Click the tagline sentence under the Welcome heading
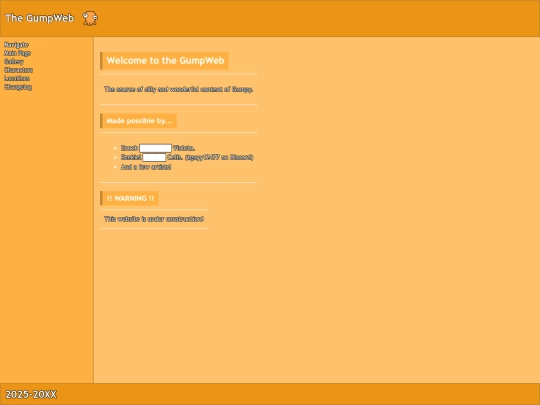 pyautogui.click(x=178, y=89)
